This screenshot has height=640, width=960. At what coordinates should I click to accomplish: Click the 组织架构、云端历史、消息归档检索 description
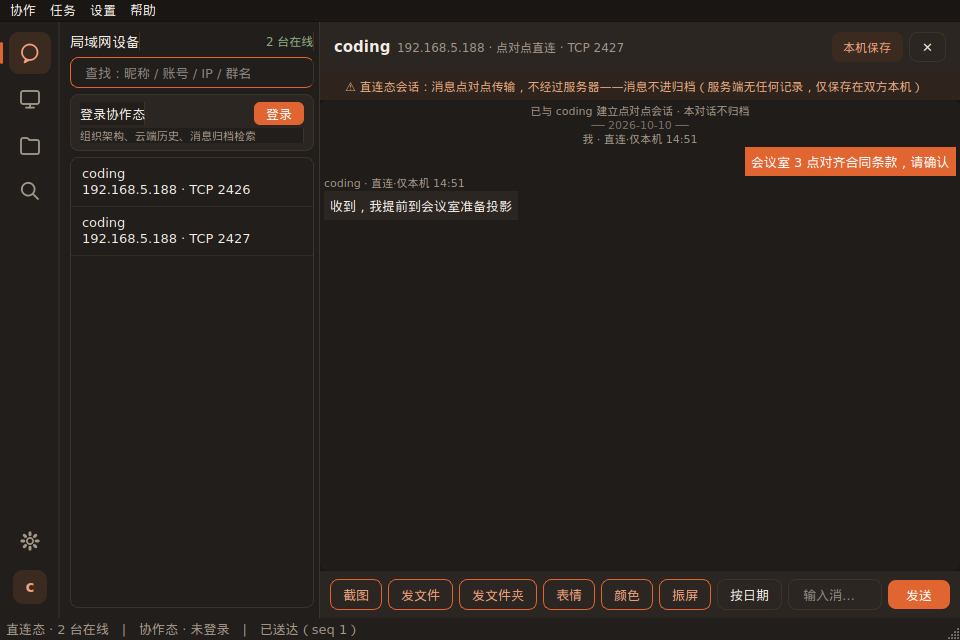tap(168, 136)
